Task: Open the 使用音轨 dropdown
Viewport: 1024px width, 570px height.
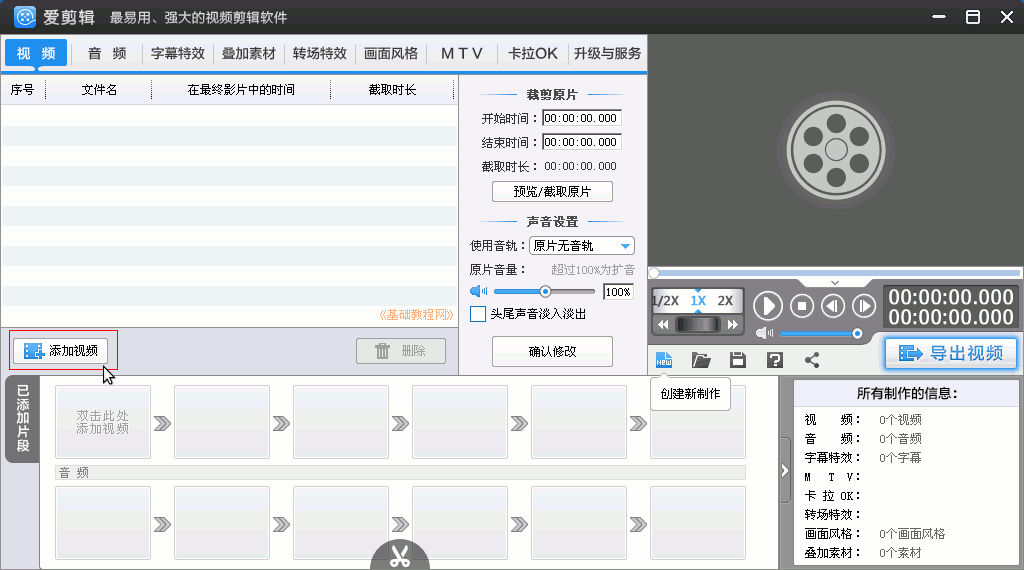Action: [582, 246]
